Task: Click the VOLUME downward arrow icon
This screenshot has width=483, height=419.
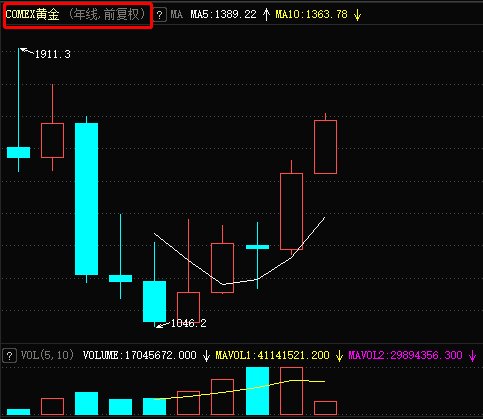Action: pyautogui.click(x=206, y=356)
